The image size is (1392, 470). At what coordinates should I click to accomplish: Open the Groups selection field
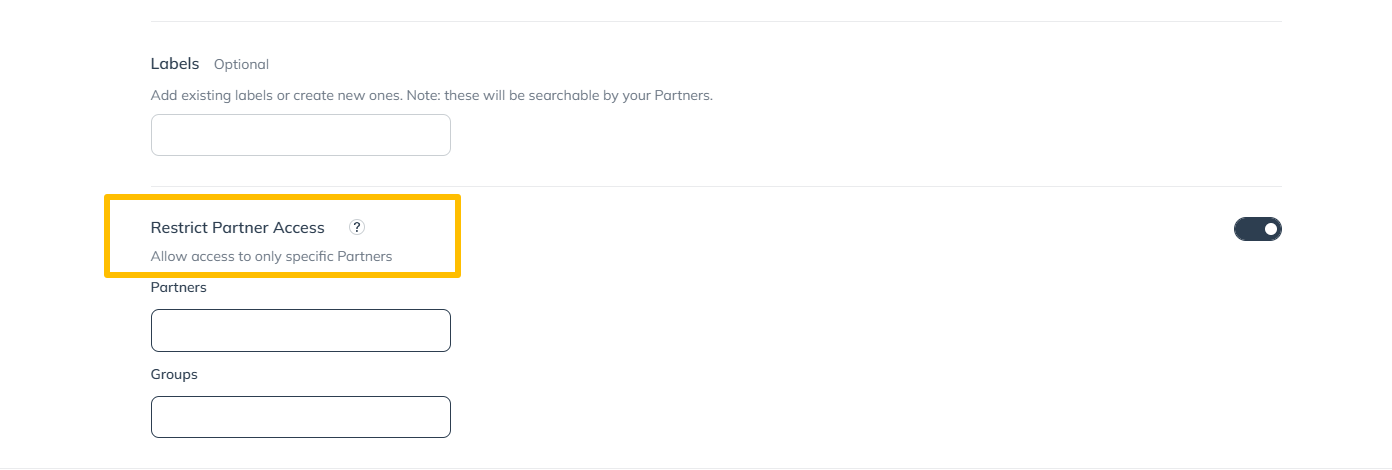point(300,417)
